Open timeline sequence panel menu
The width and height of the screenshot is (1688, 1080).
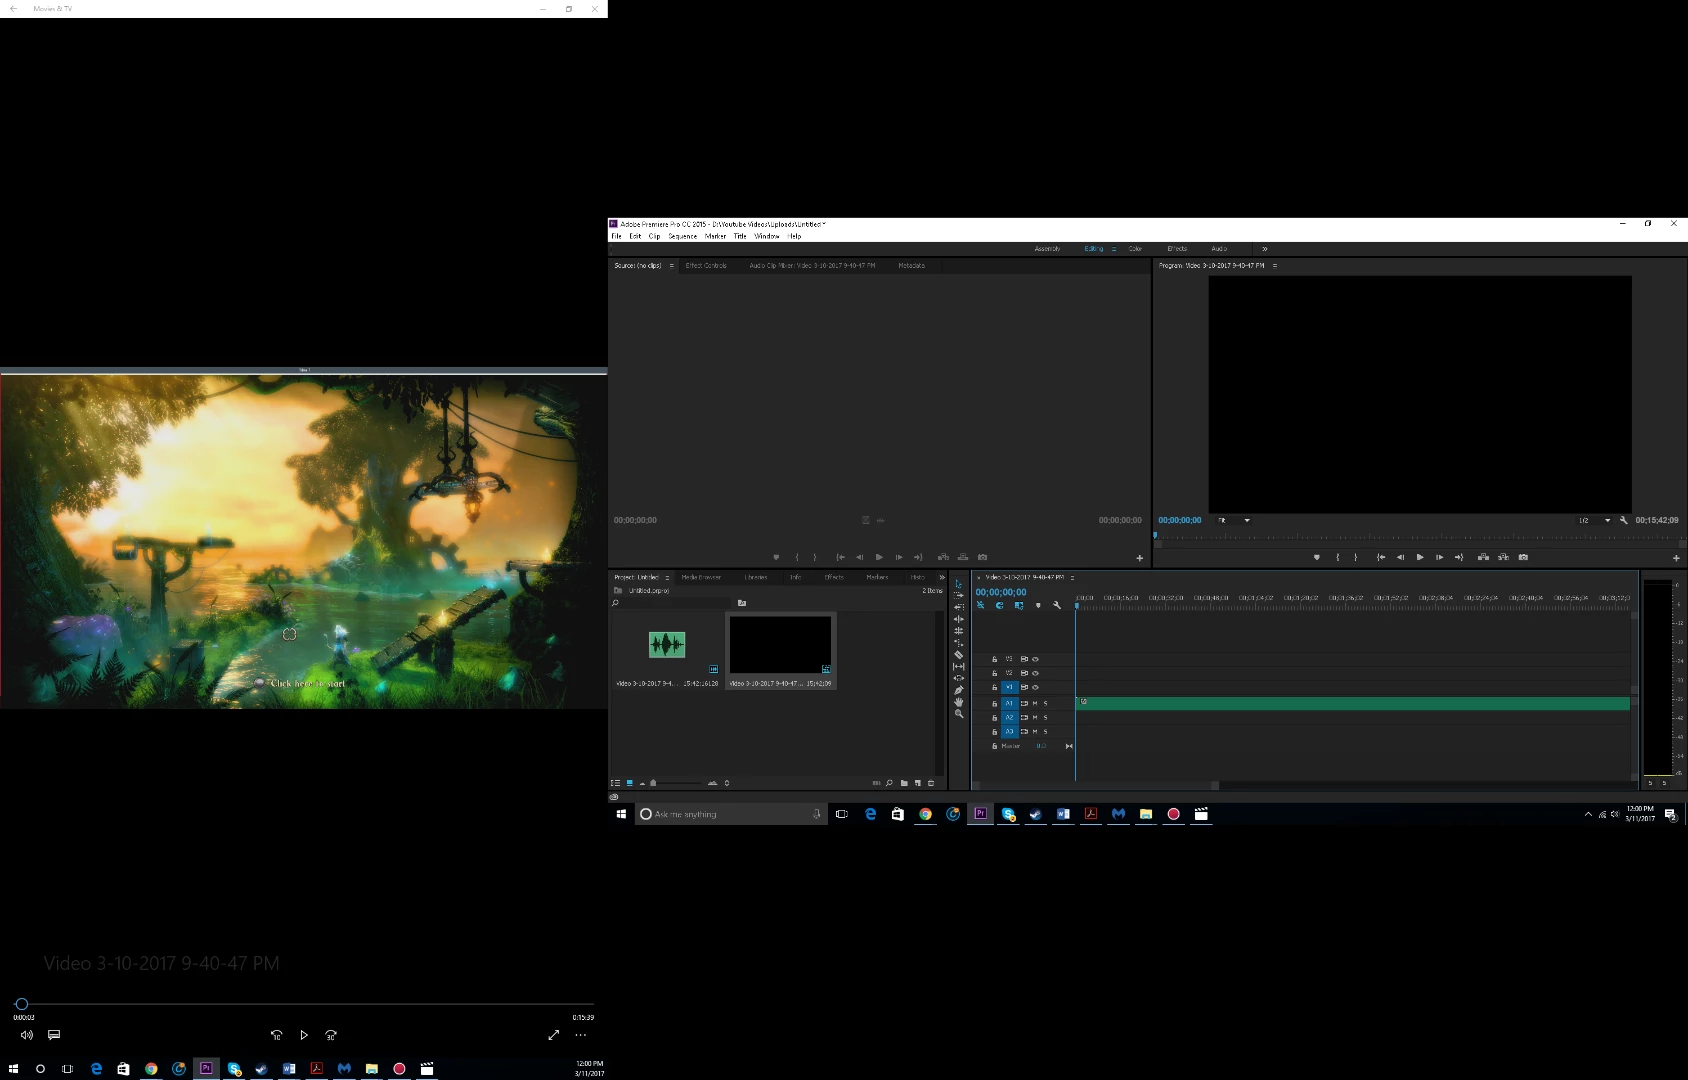(x=1072, y=577)
